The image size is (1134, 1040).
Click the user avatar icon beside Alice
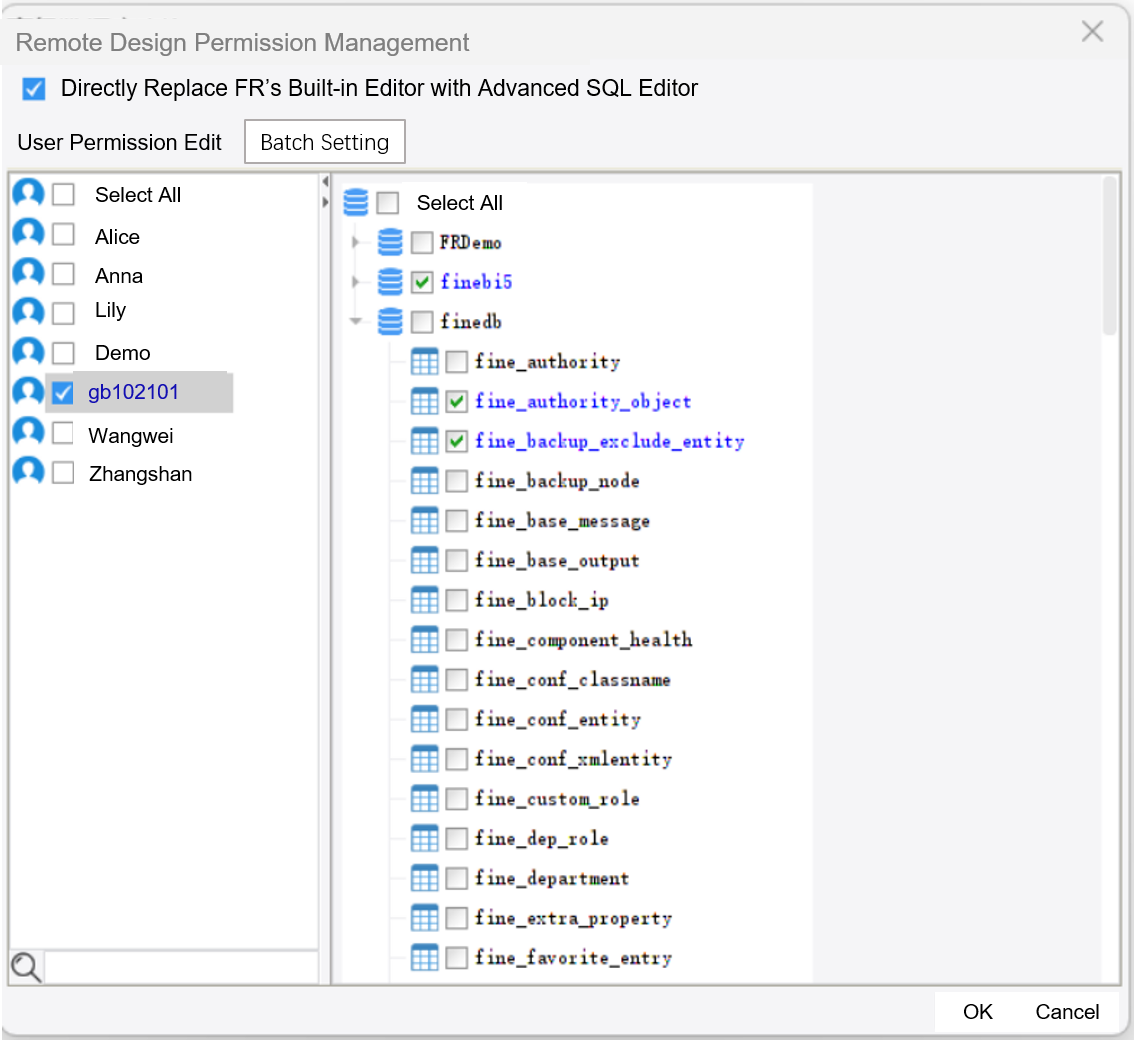click(x=29, y=234)
